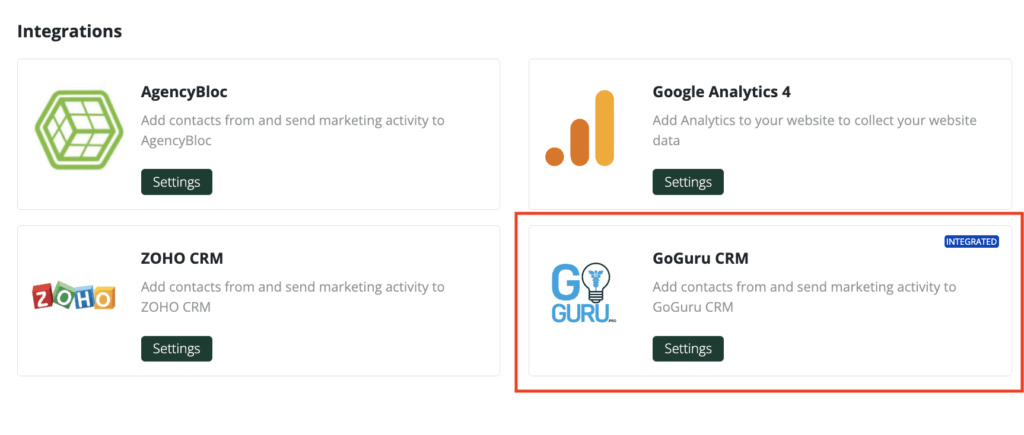Select the AgencyBloc card title
1024x435 pixels.
pos(184,92)
